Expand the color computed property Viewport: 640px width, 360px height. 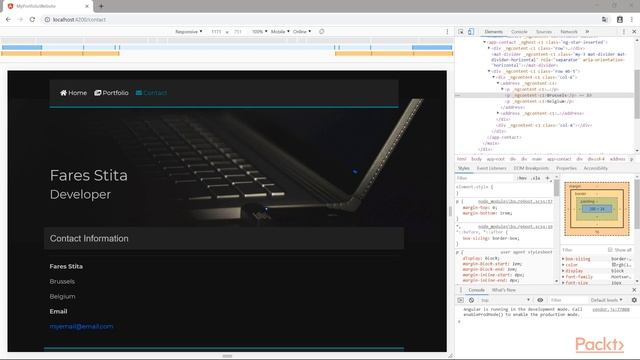pyautogui.click(x=563, y=265)
